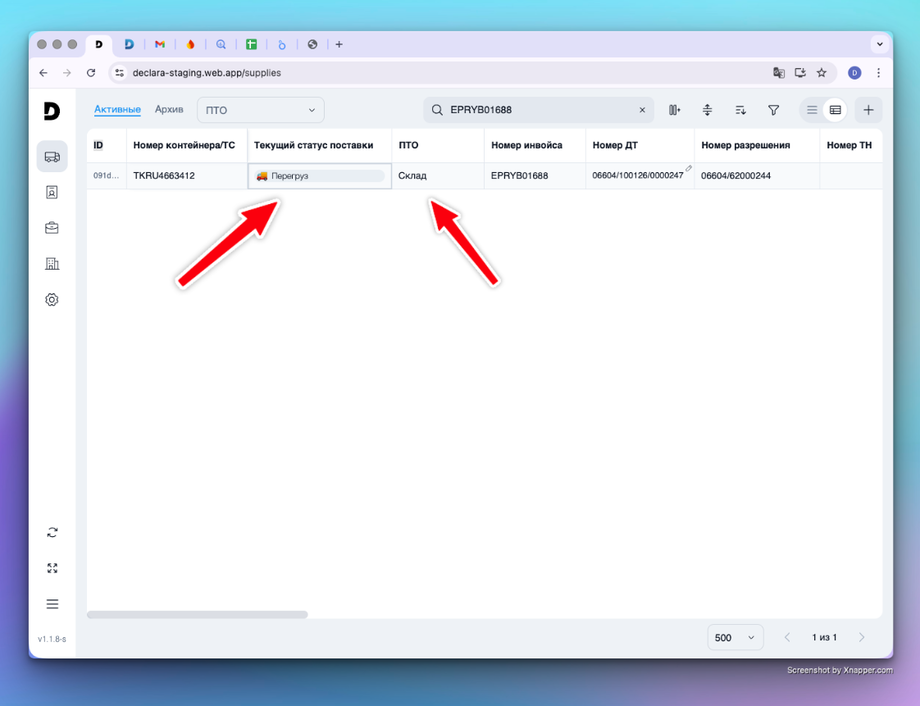This screenshot has width=920, height=706.
Task: Click the edit pencil on Номер ДТ cell
Action: [x=689, y=168]
